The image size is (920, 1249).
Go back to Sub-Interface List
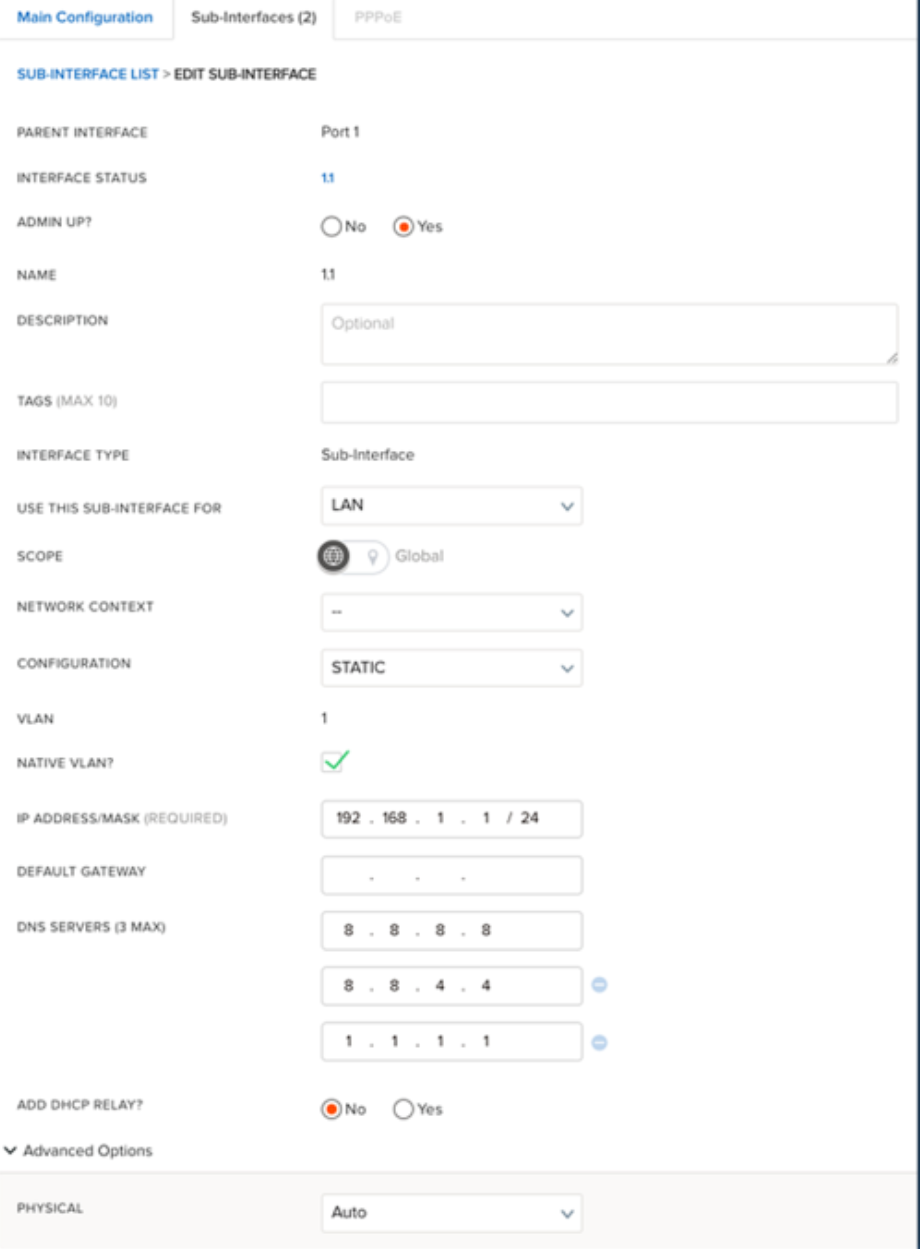pyautogui.click(x=87, y=75)
